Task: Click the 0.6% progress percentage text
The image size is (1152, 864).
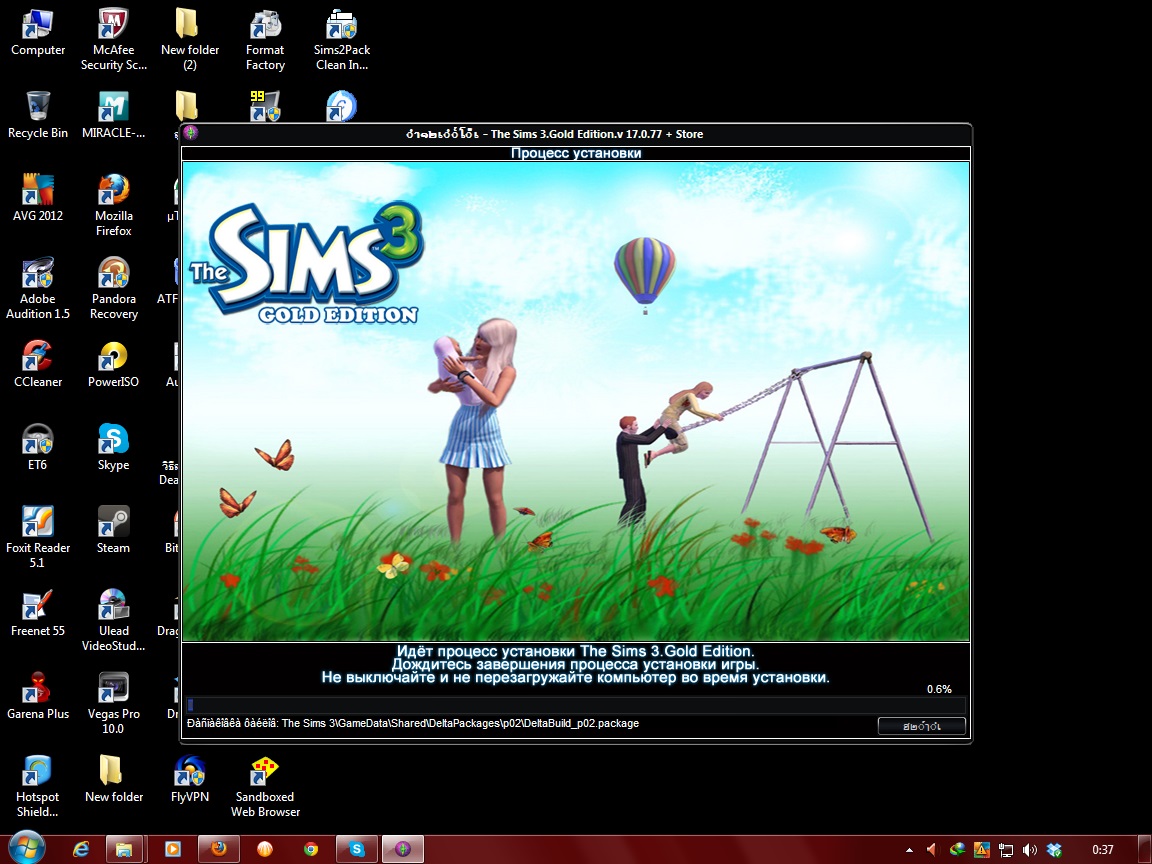Action: coord(939,689)
